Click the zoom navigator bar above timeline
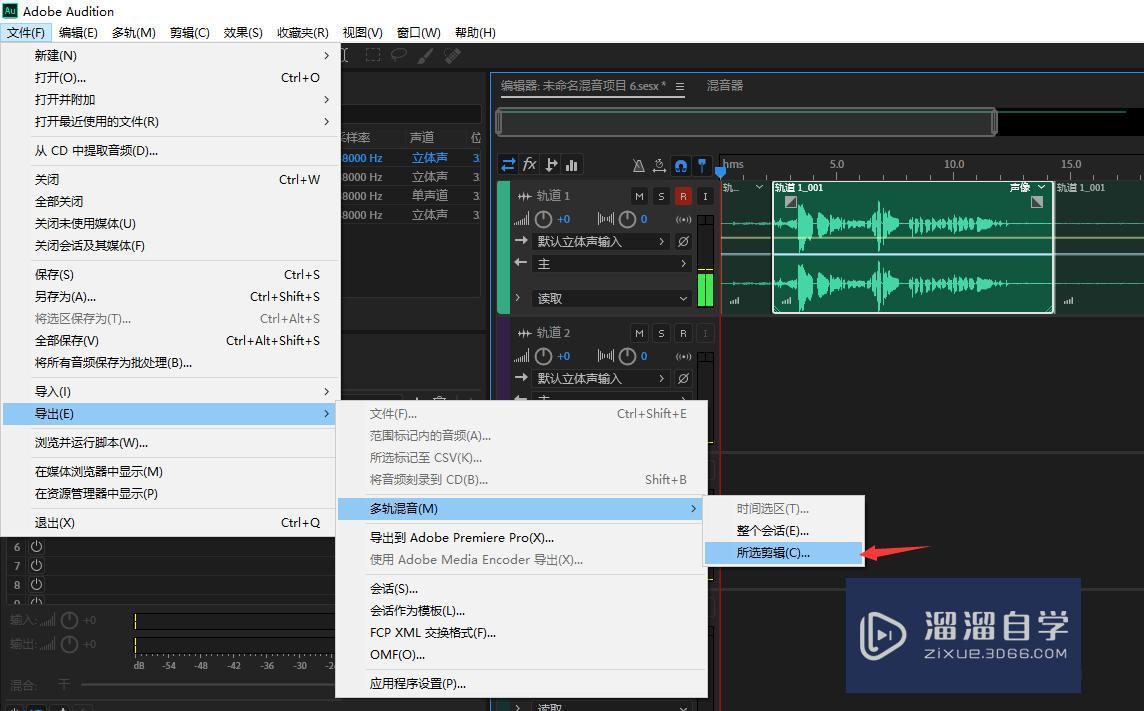The height and width of the screenshot is (711, 1144). [746, 122]
